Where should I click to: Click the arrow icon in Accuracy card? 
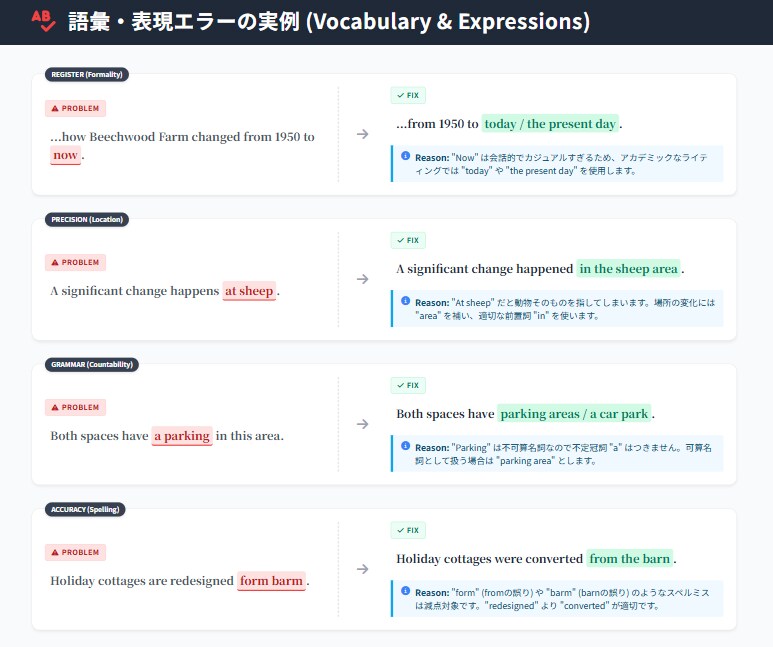[362, 569]
